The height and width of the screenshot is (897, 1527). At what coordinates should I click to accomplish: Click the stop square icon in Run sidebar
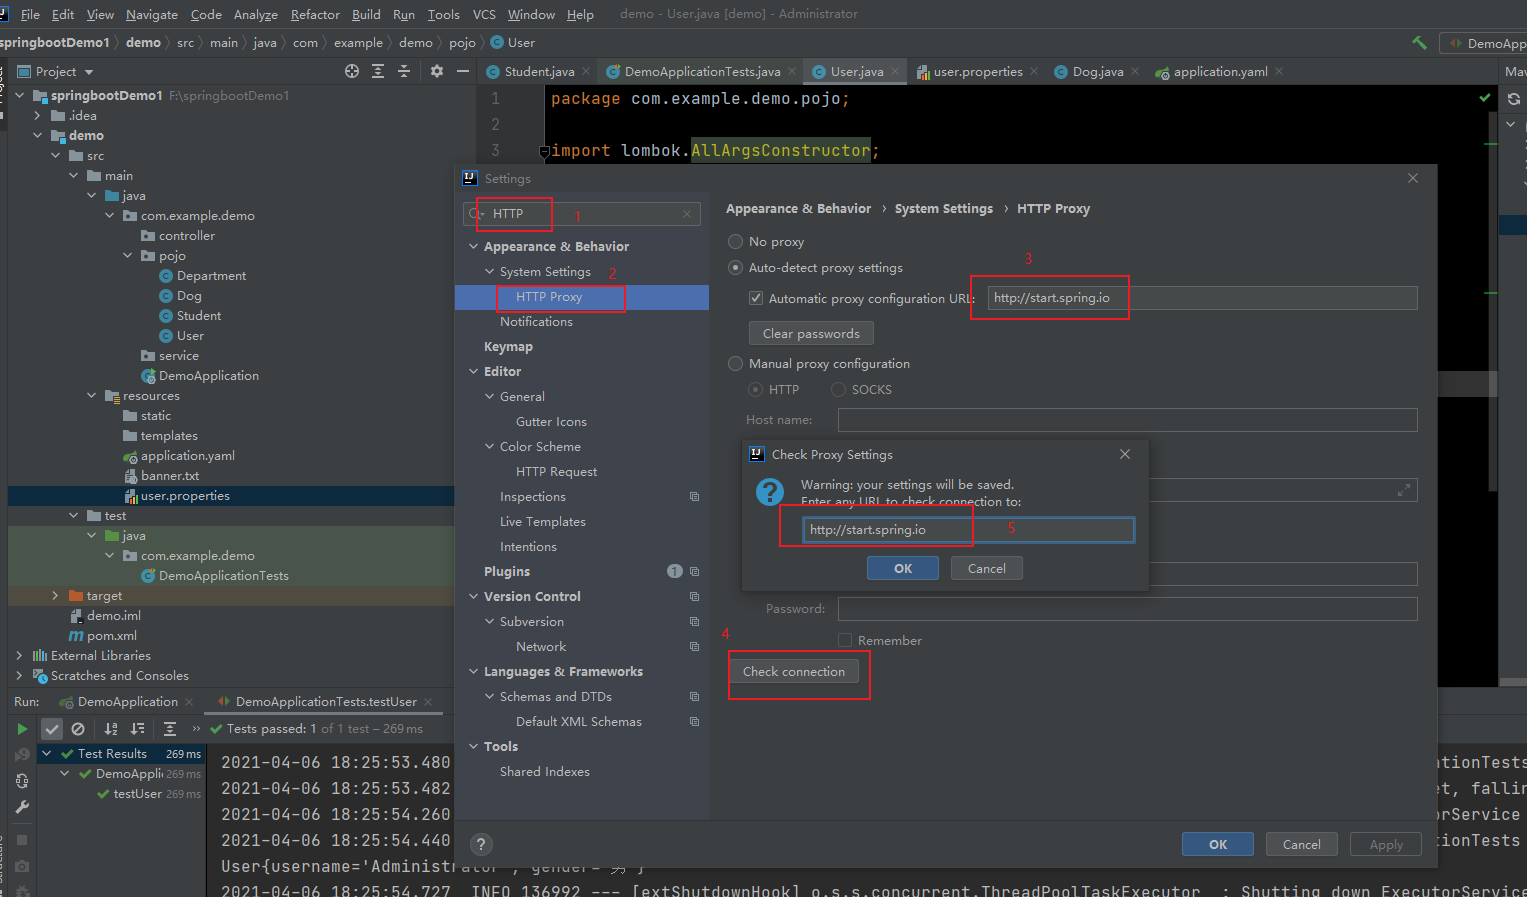pos(22,840)
